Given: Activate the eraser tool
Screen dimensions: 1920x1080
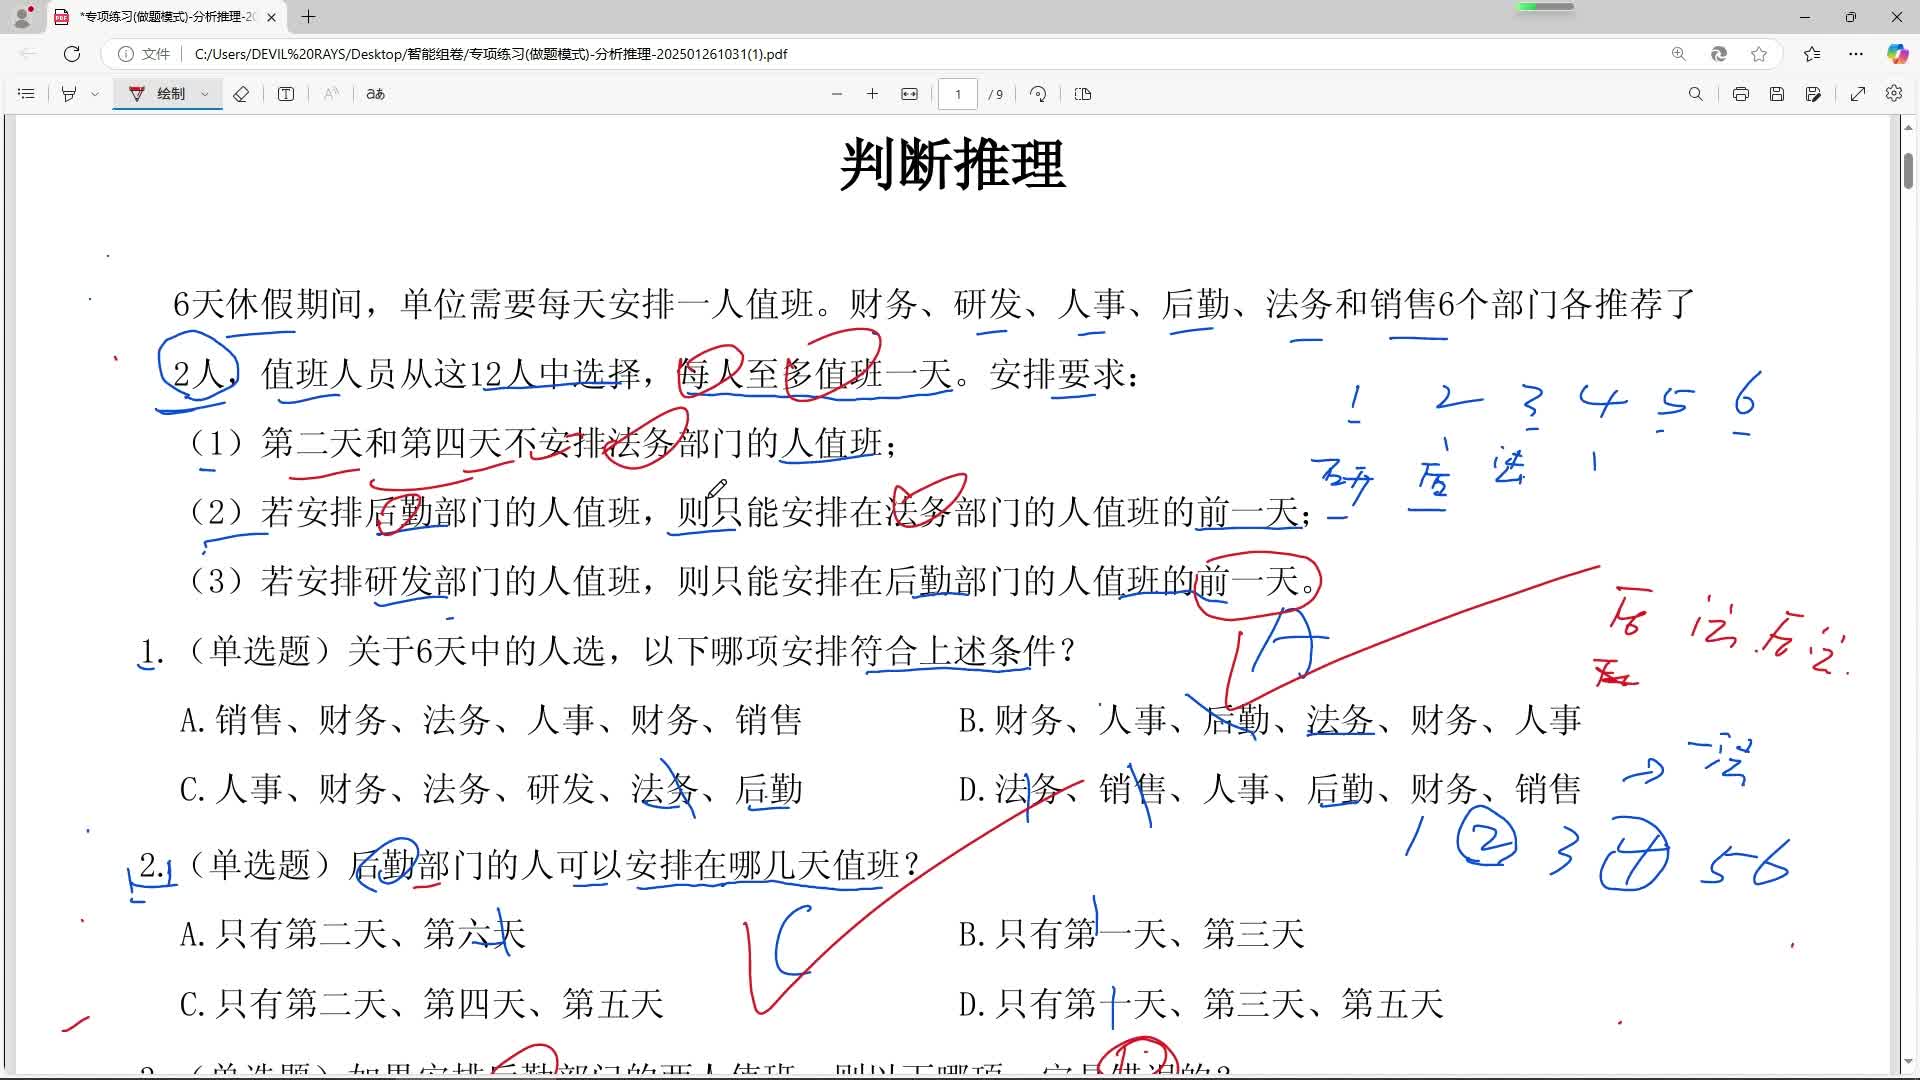Looking at the screenshot, I should click(240, 93).
